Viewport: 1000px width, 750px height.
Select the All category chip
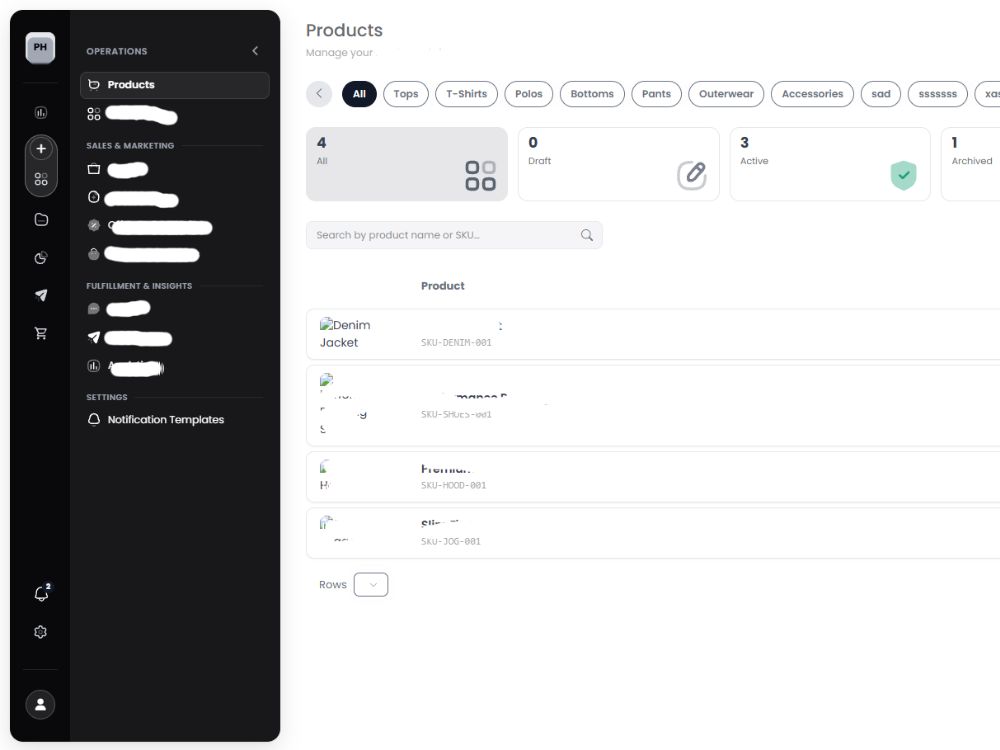[x=360, y=94]
